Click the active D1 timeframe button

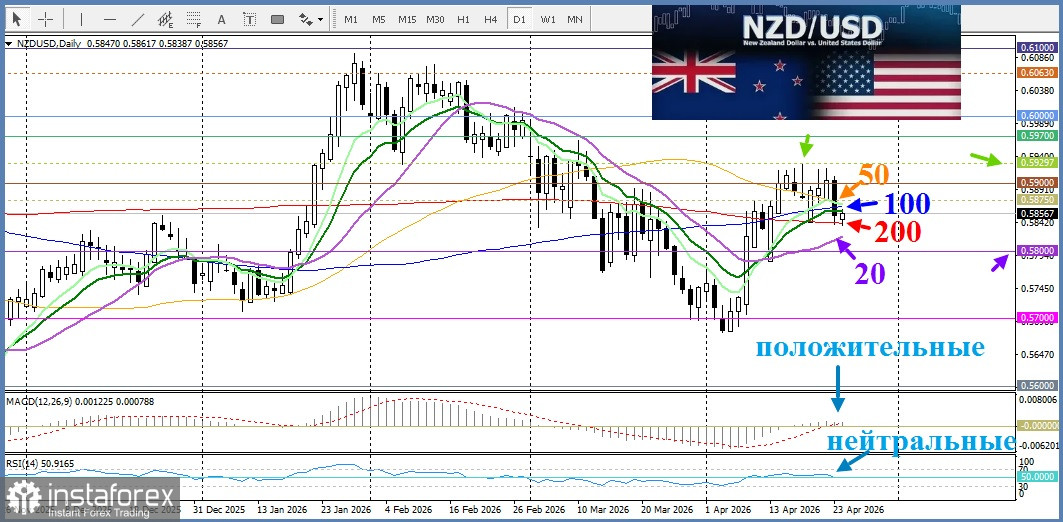pos(519,19)
